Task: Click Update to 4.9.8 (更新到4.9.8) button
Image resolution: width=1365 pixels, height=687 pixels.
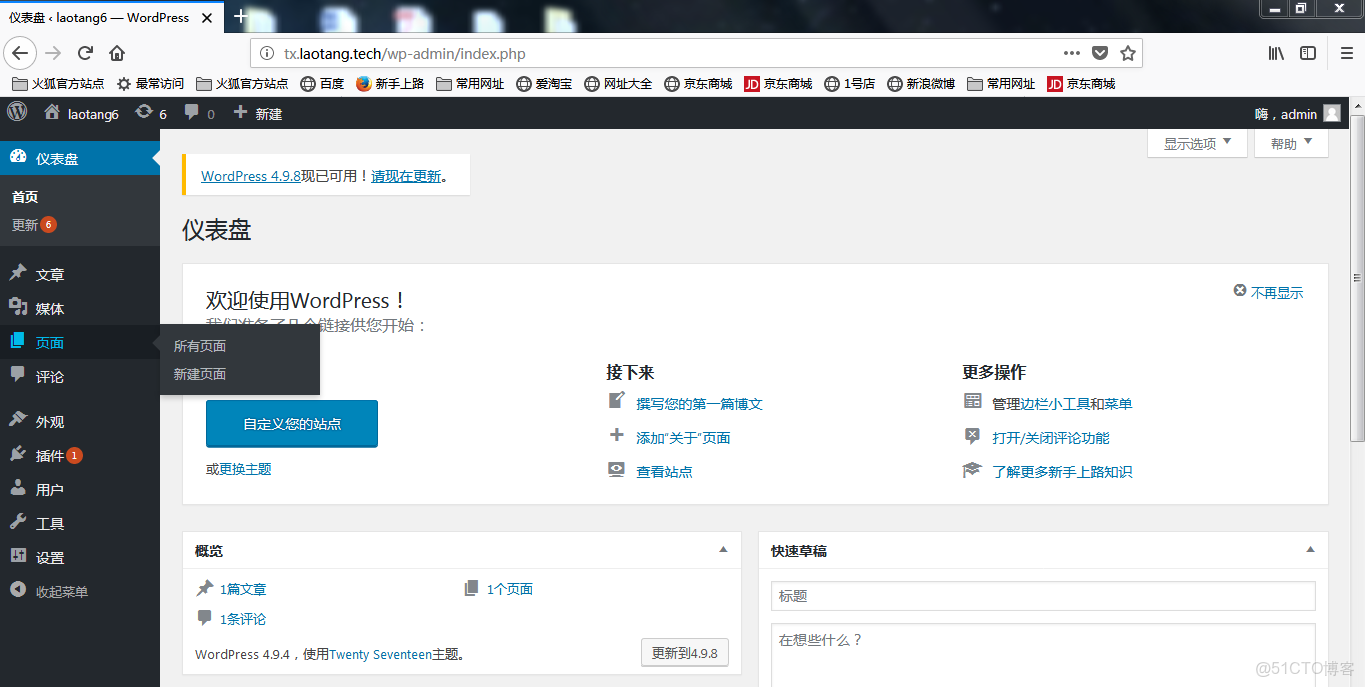Action: tap(685, 653)
